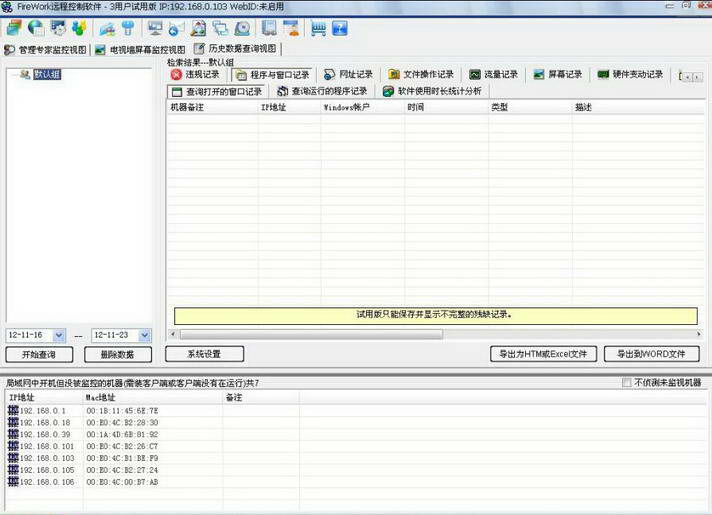This screenshot has height=515, width=712.
Task: Switch to 电视墙屏幕监控视图 tab
Action: (139, 49)
